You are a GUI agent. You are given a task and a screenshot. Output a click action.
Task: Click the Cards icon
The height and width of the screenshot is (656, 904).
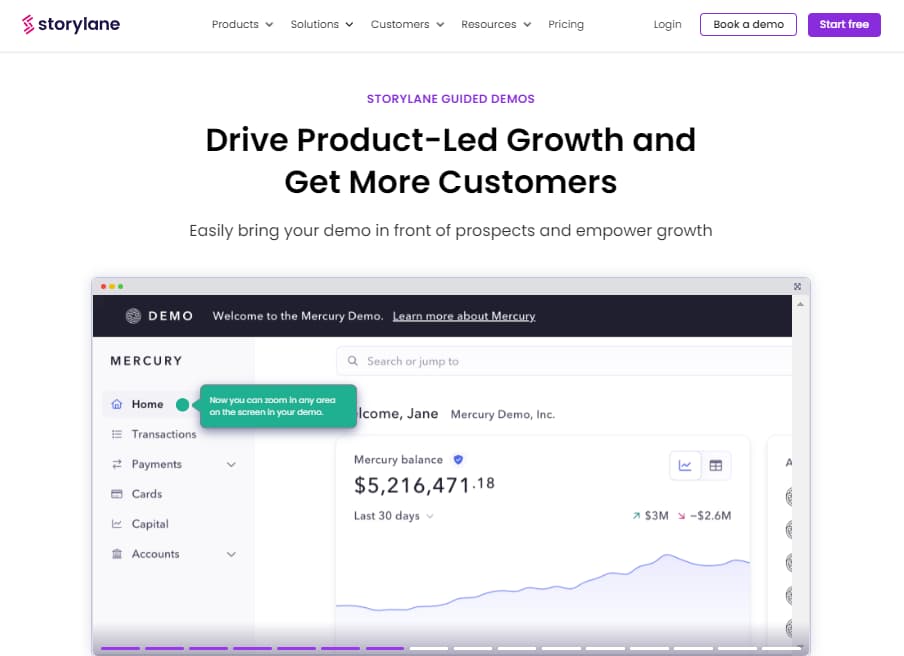coord(117,494)
